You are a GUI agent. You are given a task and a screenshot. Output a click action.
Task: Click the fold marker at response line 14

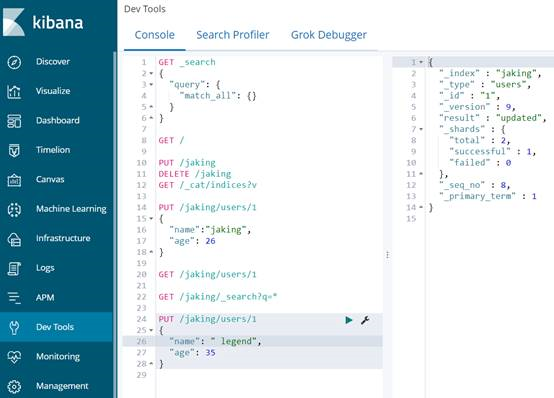click(x=421, y=207)
